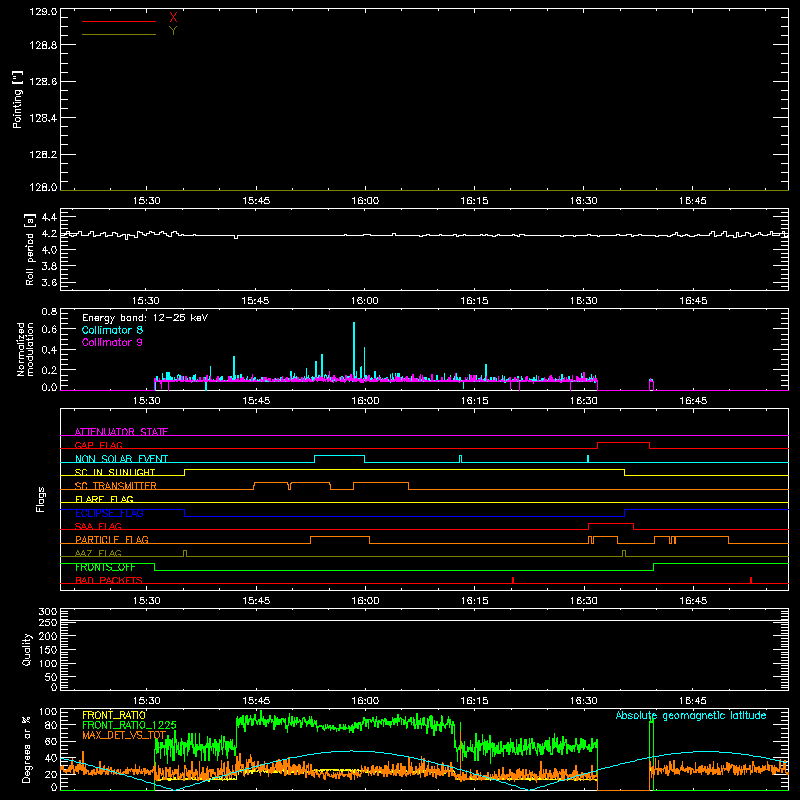Click the ECLIPSE_FLAG label
Image resolution: width=800 pixels, height=800 pixels.
pyautogui.click(x=109, y=513)
